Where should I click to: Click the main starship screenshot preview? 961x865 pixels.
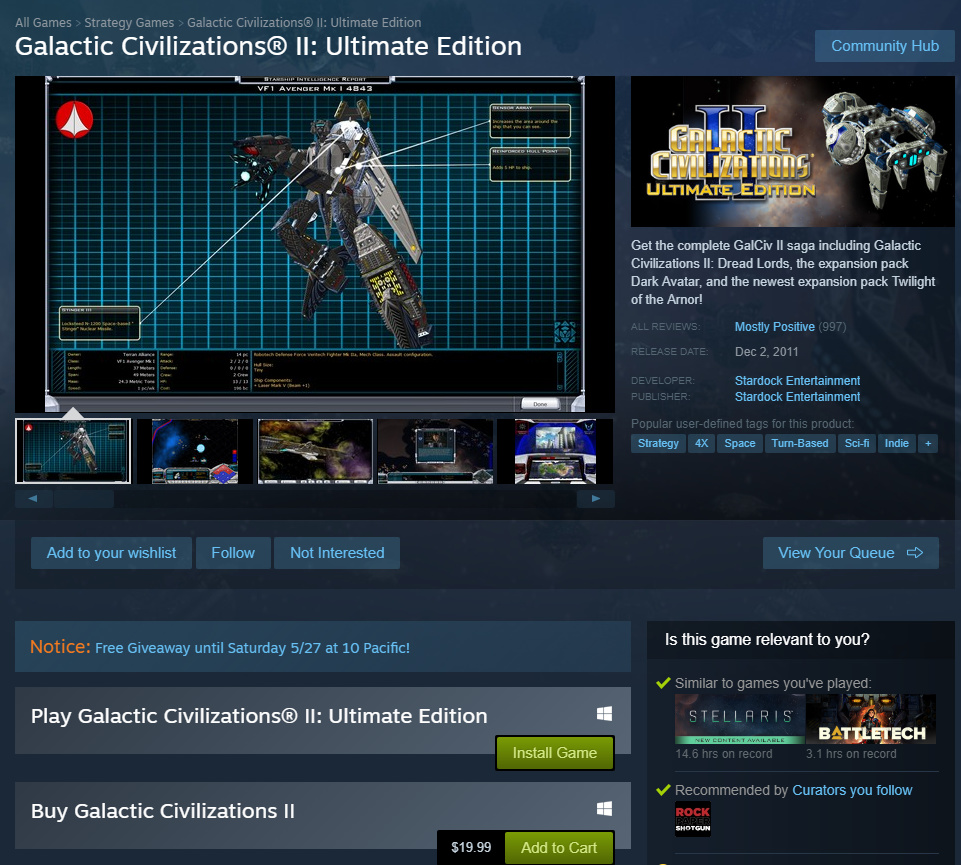pyautogui.click(x=314, y=244)
